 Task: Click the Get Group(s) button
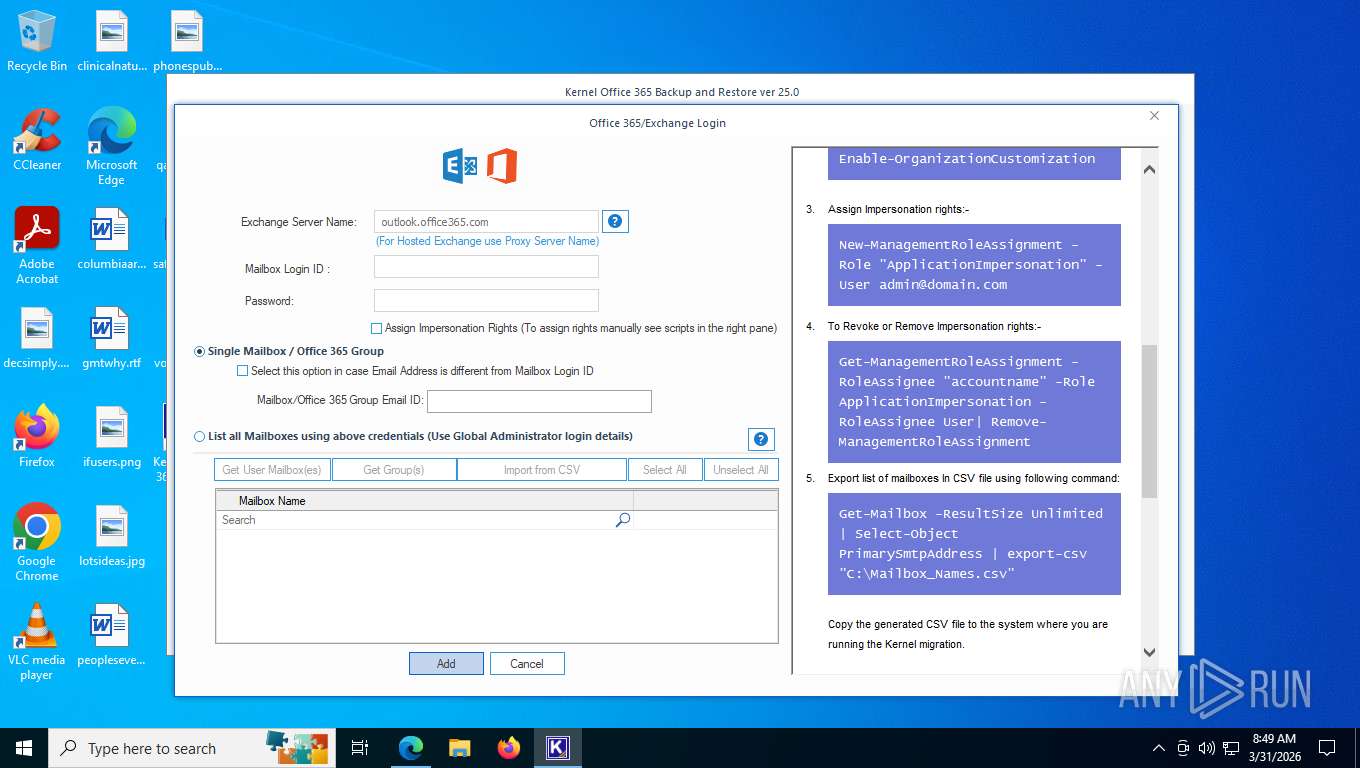click(394, 470)
